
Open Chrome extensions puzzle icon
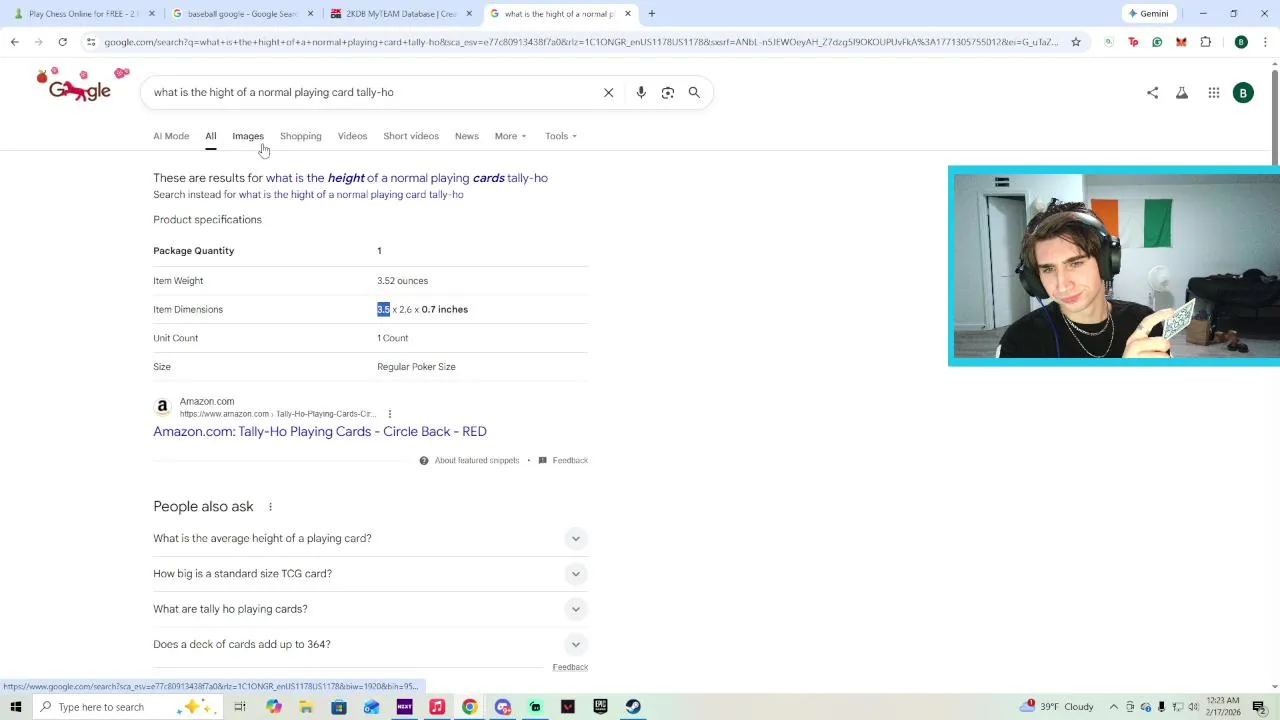point(1205,42)
